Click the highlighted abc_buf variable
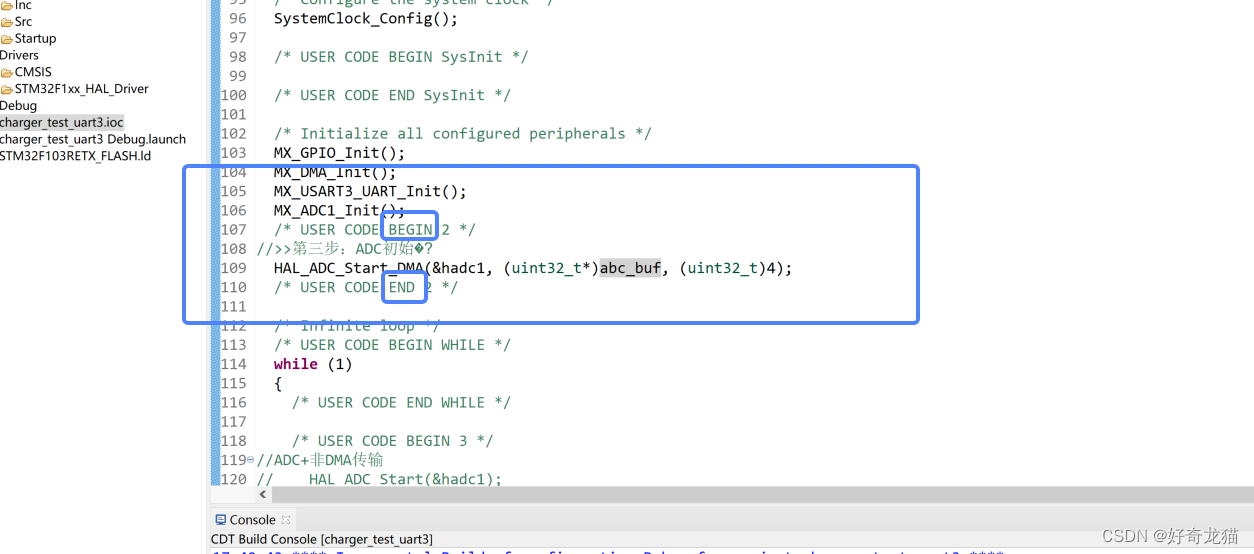Image resolution: width=1254 pixels, height=554 pixels. (630, 268)
